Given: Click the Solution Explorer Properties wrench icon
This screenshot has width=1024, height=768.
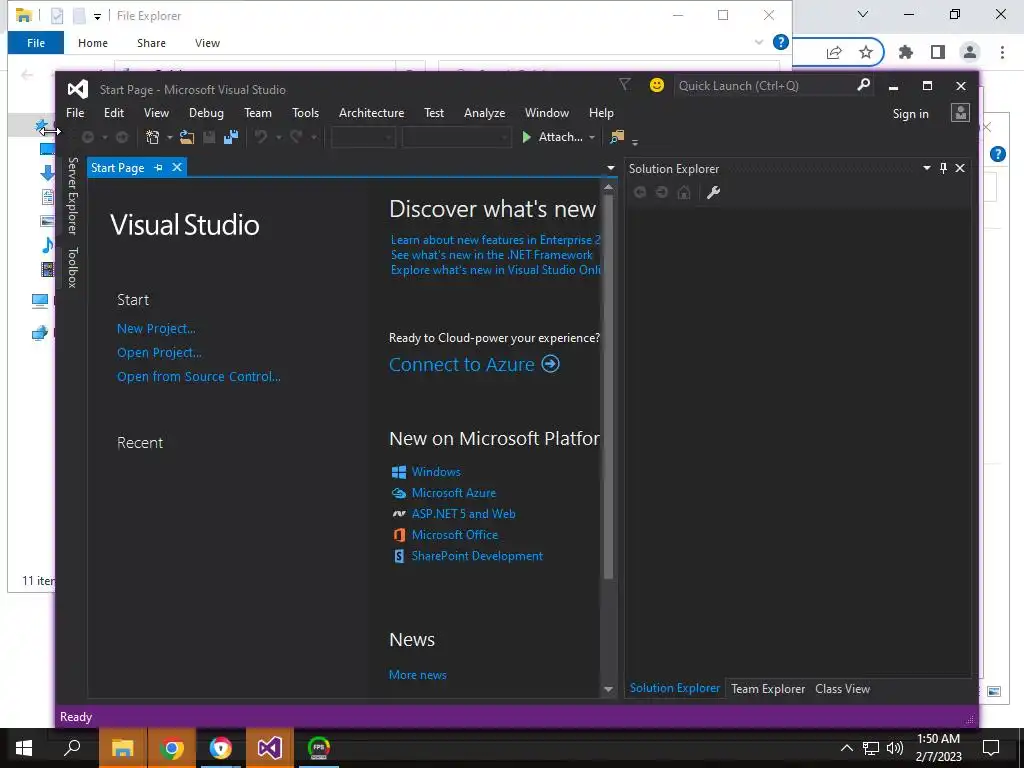Looking at the screenshot, I should (713, 192).
